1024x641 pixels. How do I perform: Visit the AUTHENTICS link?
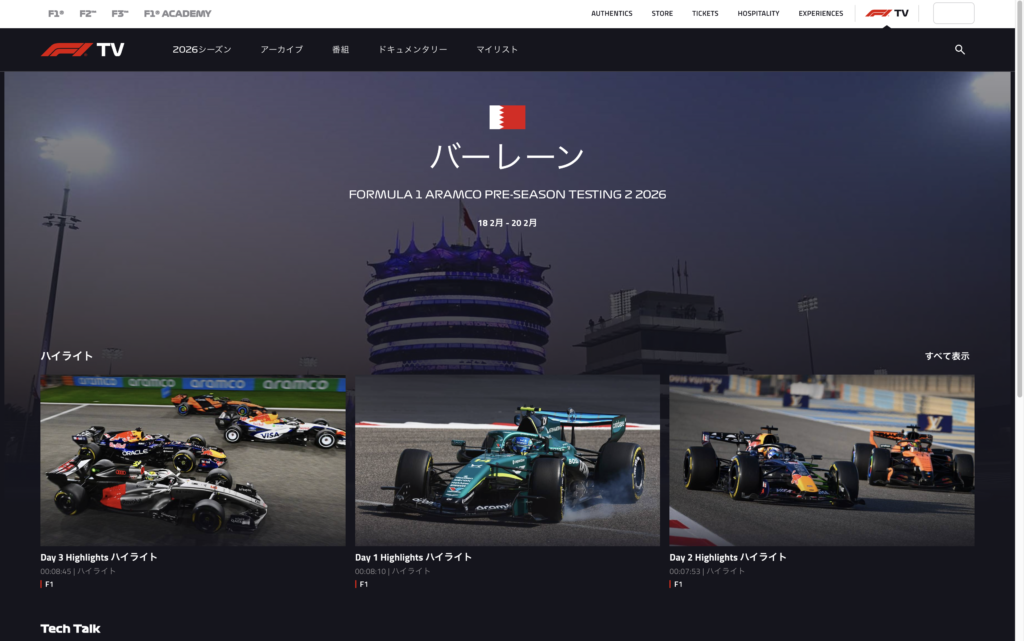(x=611, y=14)
